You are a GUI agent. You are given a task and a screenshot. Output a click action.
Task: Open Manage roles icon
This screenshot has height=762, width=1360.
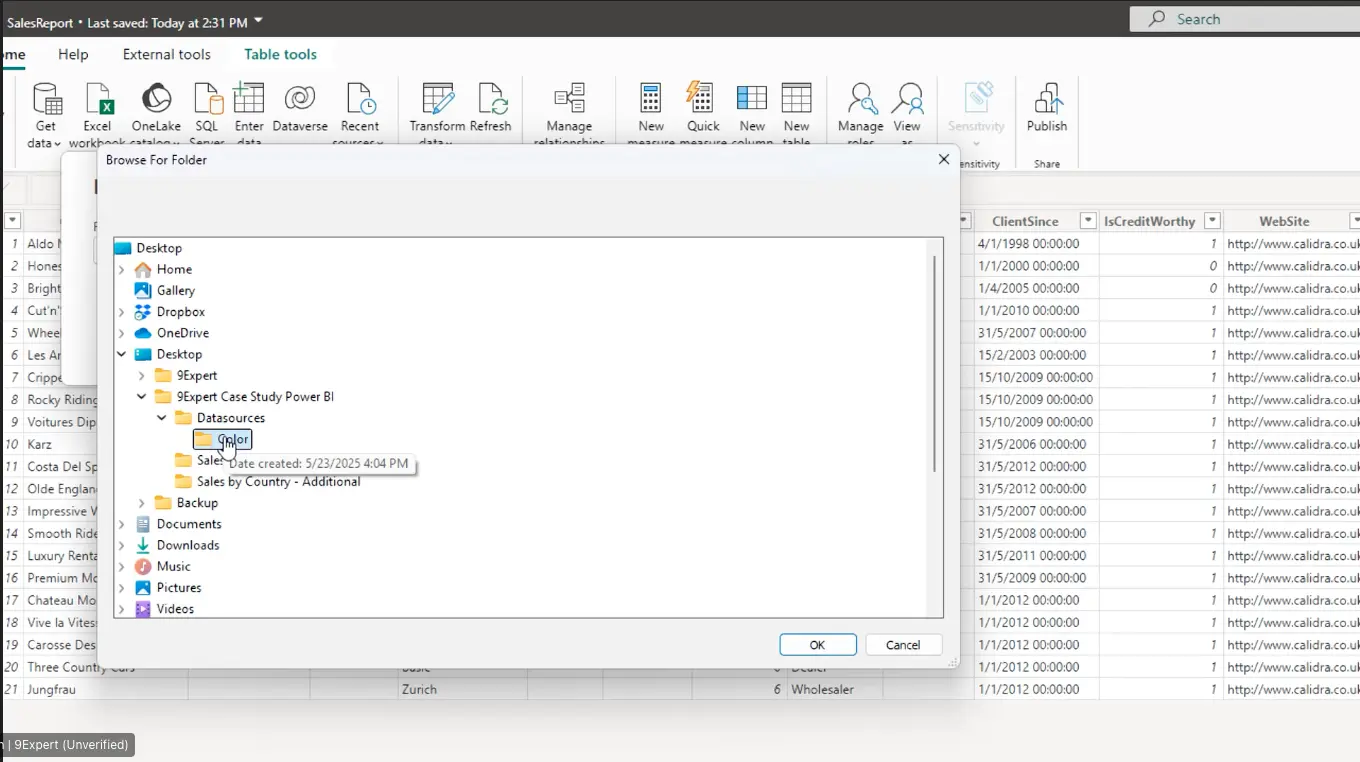pos(861,99)
